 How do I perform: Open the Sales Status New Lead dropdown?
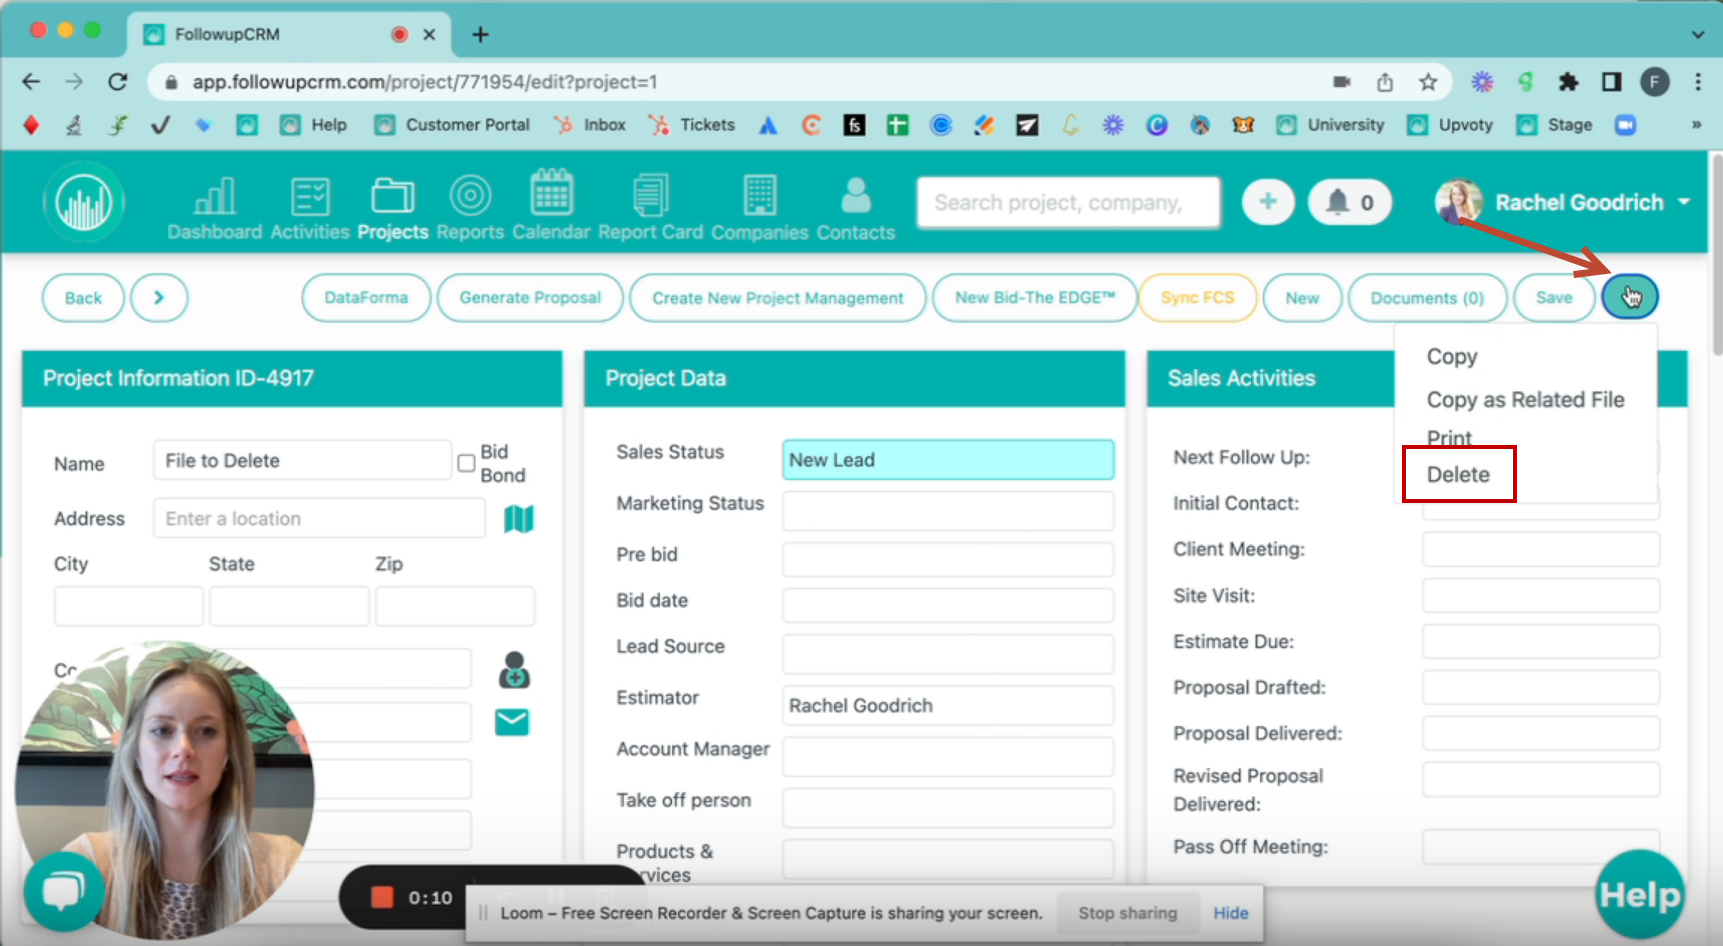947,460
